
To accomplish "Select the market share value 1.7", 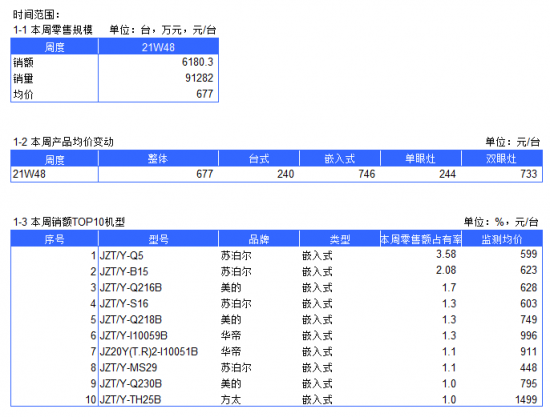I will (x=449, y=288).
